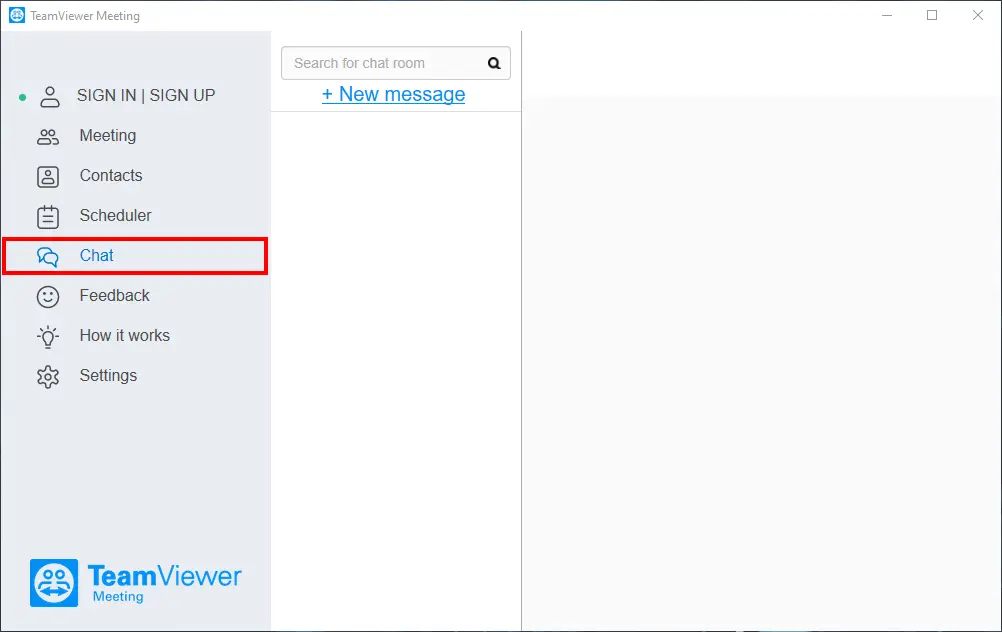1002x632 pixels.
Task: Close the TeamViewer Meeting window
Action: pyautogui.click(x=978, y=15)
